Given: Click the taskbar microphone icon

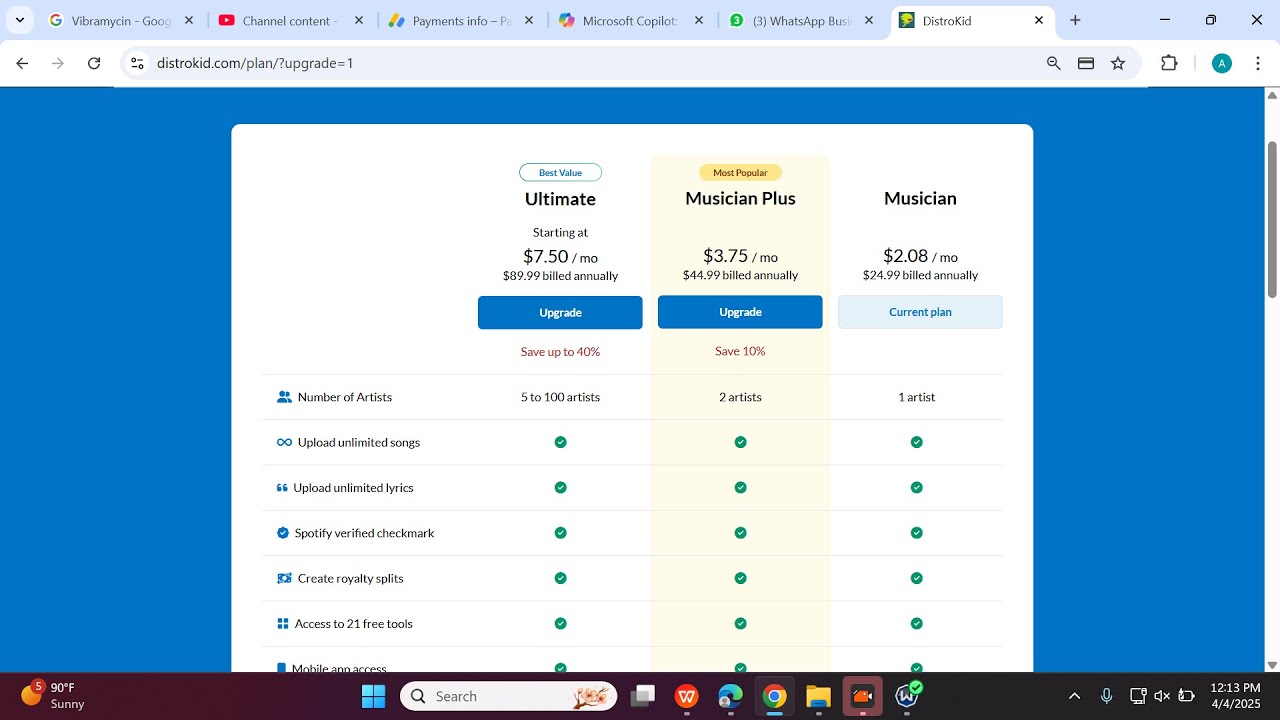Looking at the screenshot, I should click(1106, 696).
